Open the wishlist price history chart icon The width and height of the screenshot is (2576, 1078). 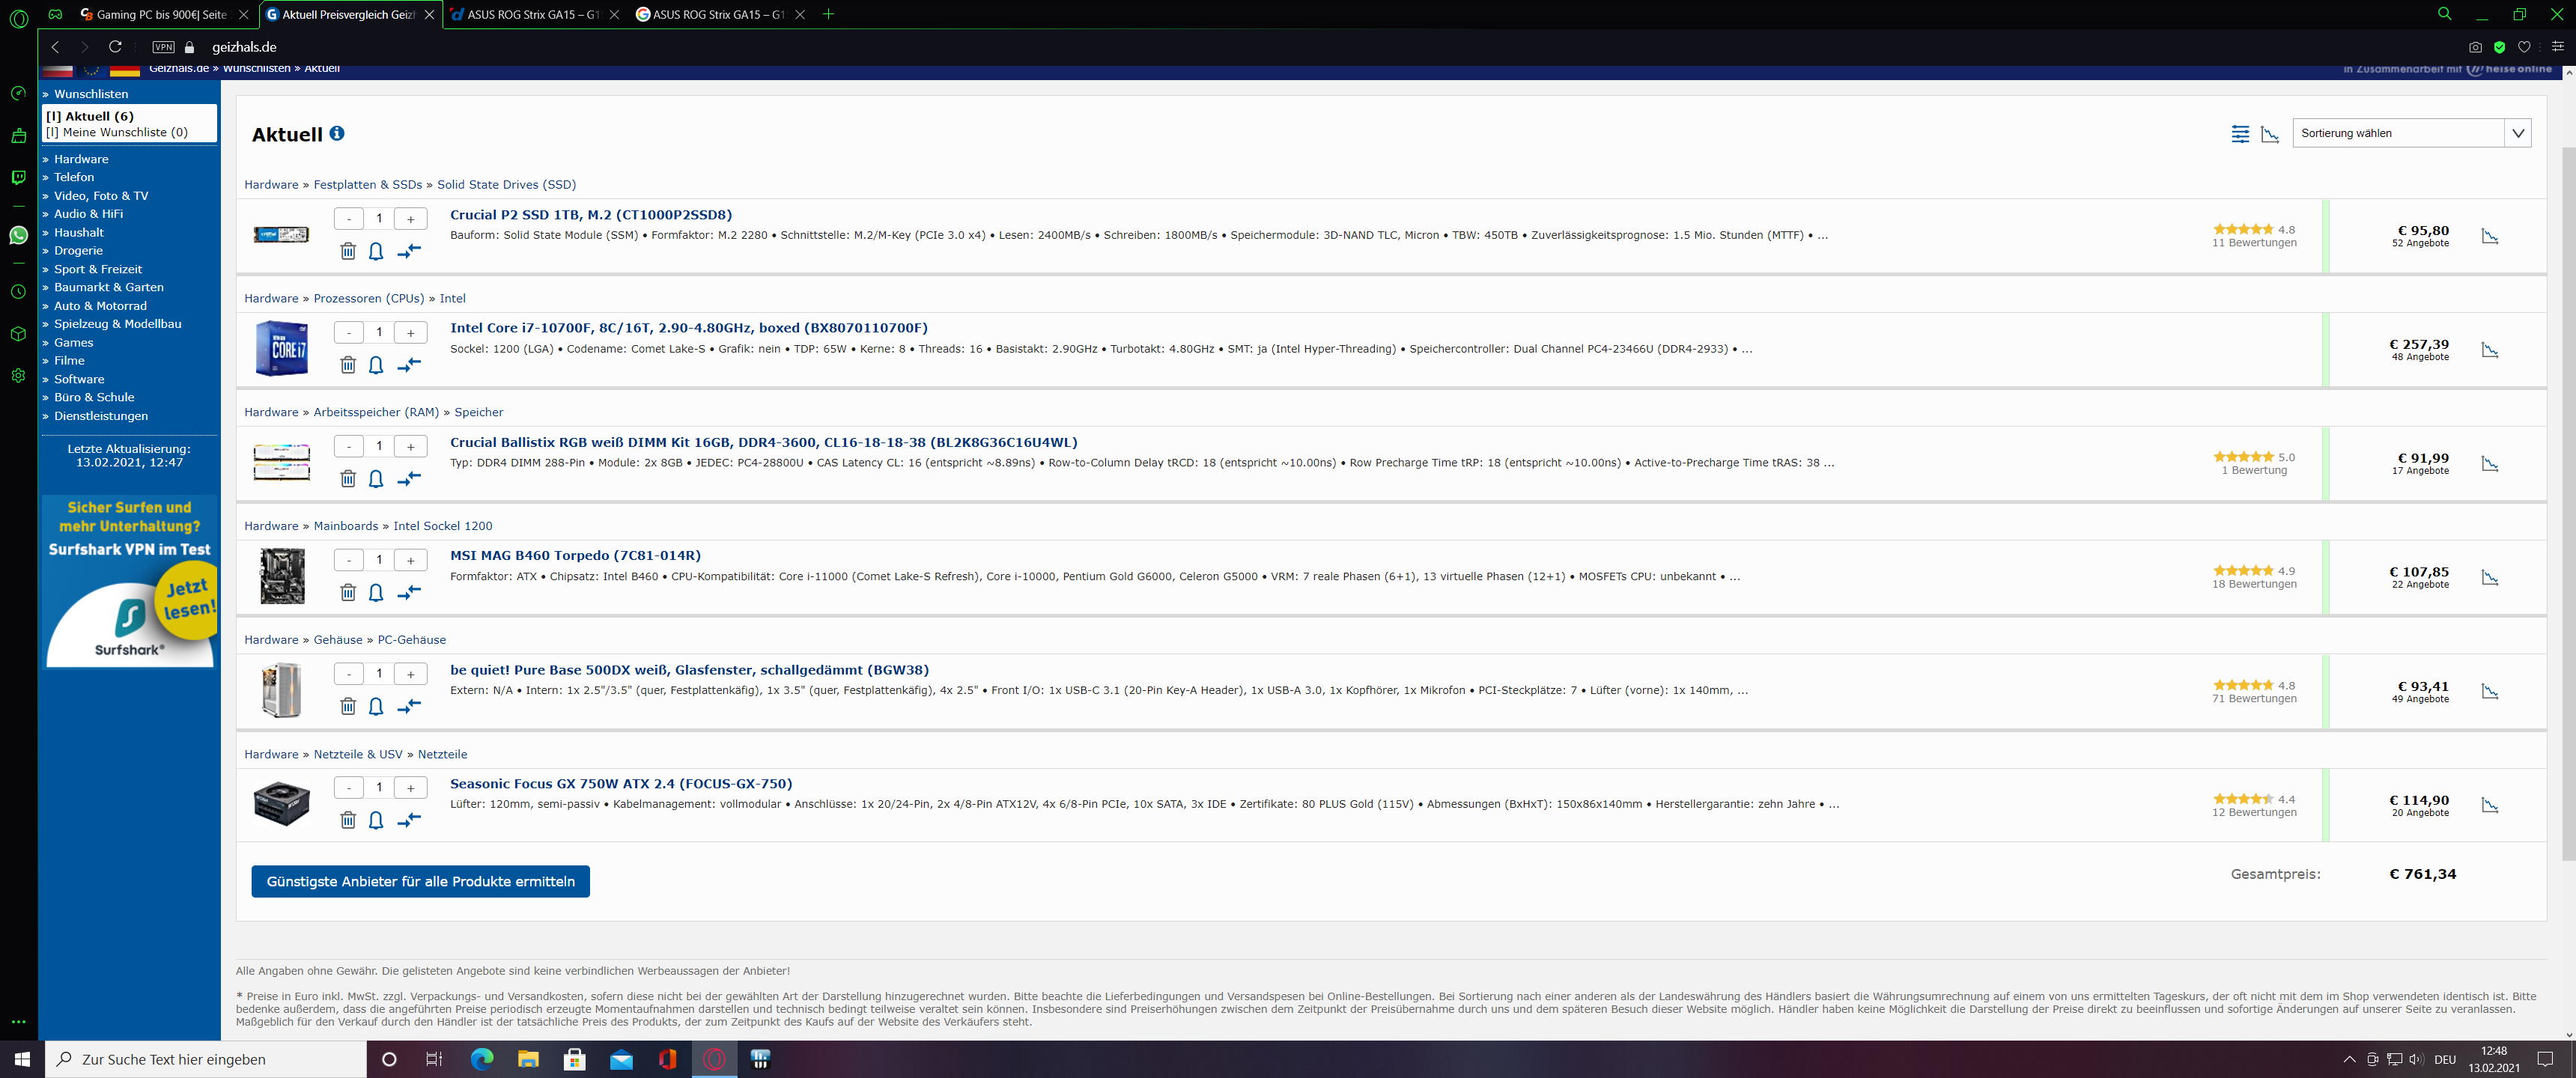2270,133
